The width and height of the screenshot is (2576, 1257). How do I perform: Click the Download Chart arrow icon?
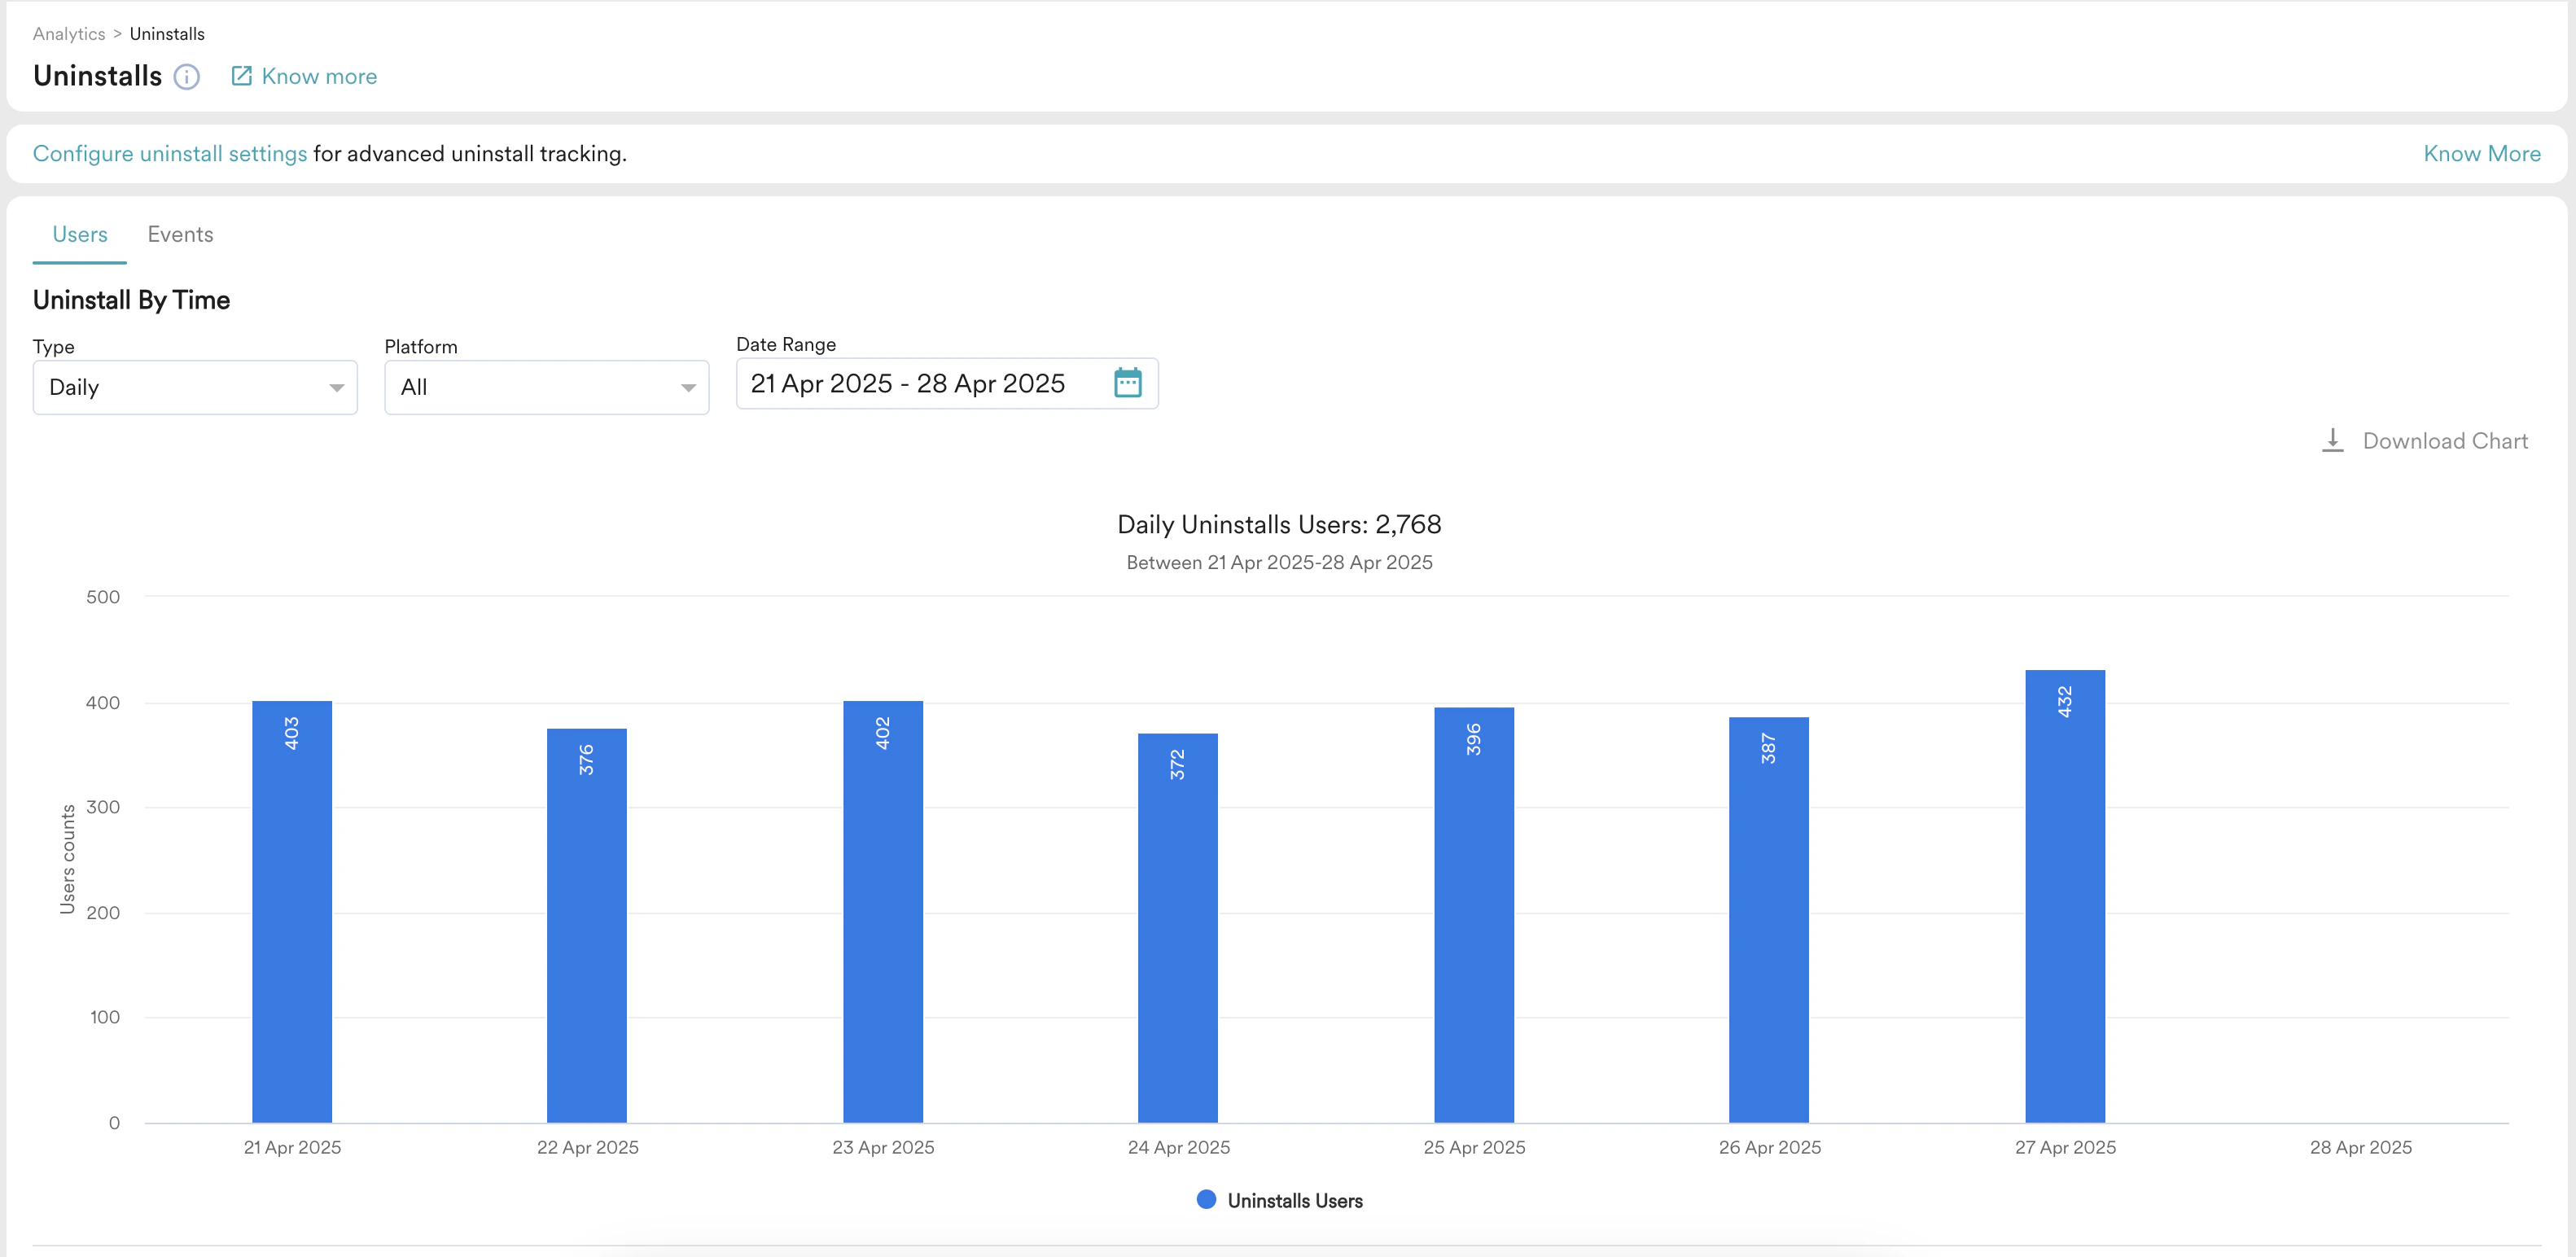point(2332,441)
